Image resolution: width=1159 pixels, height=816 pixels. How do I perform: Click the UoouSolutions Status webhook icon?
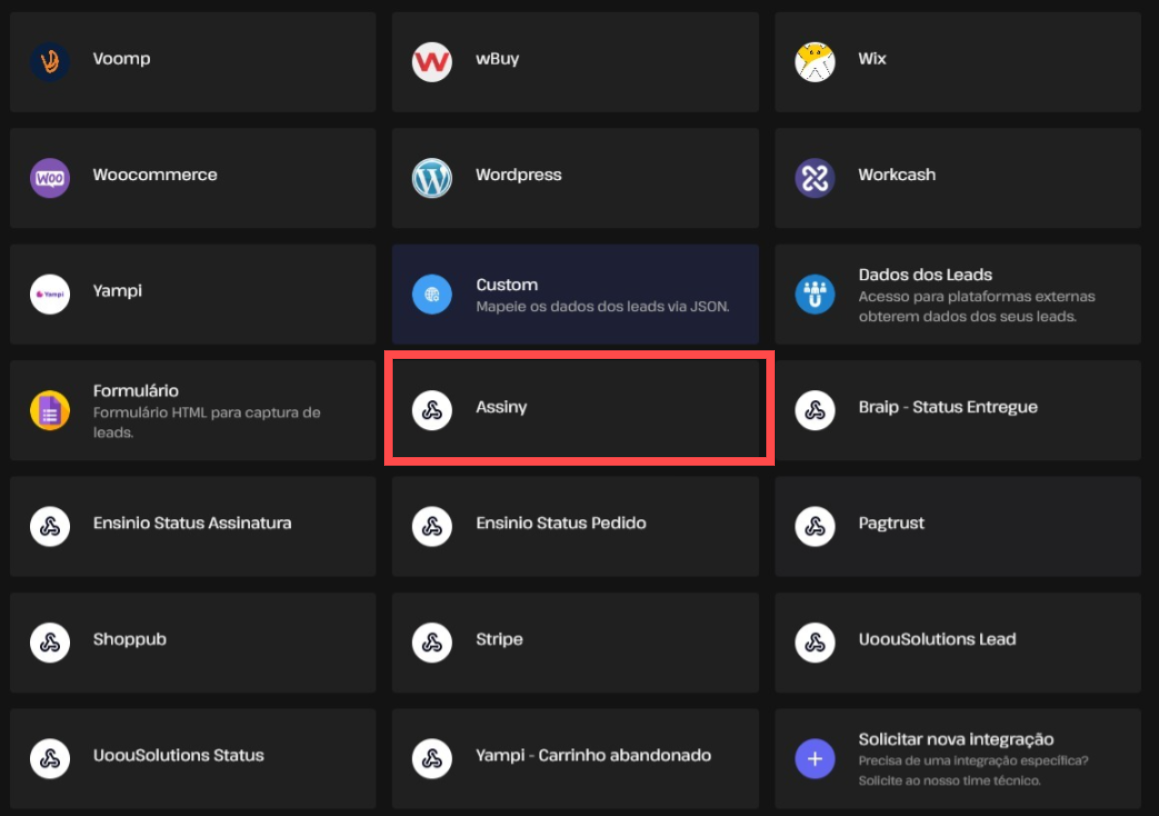click(x=50, y=758)
